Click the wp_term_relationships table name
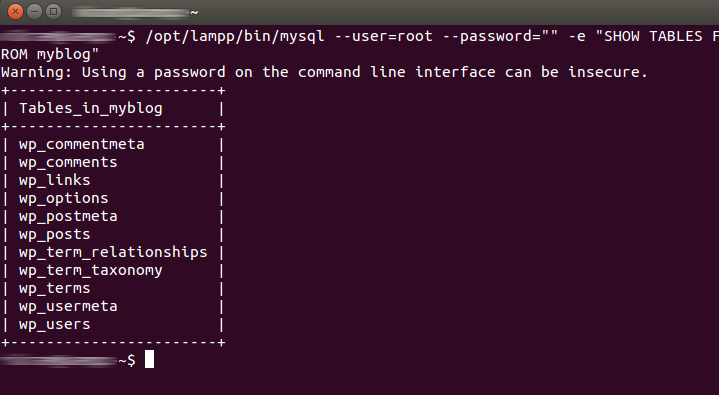Viewport: 719px width, 395px height. point(113,252)
